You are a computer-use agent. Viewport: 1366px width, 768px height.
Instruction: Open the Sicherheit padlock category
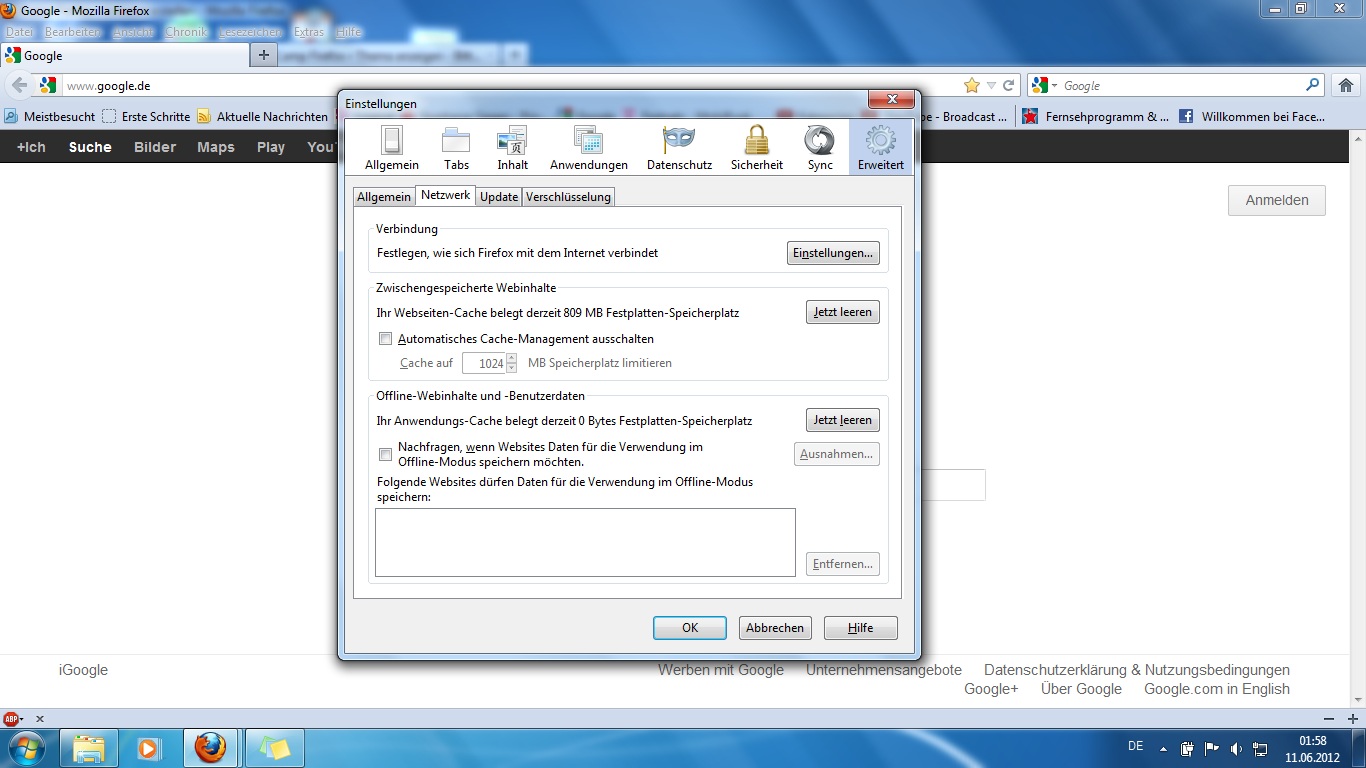[x=756, y=147]
